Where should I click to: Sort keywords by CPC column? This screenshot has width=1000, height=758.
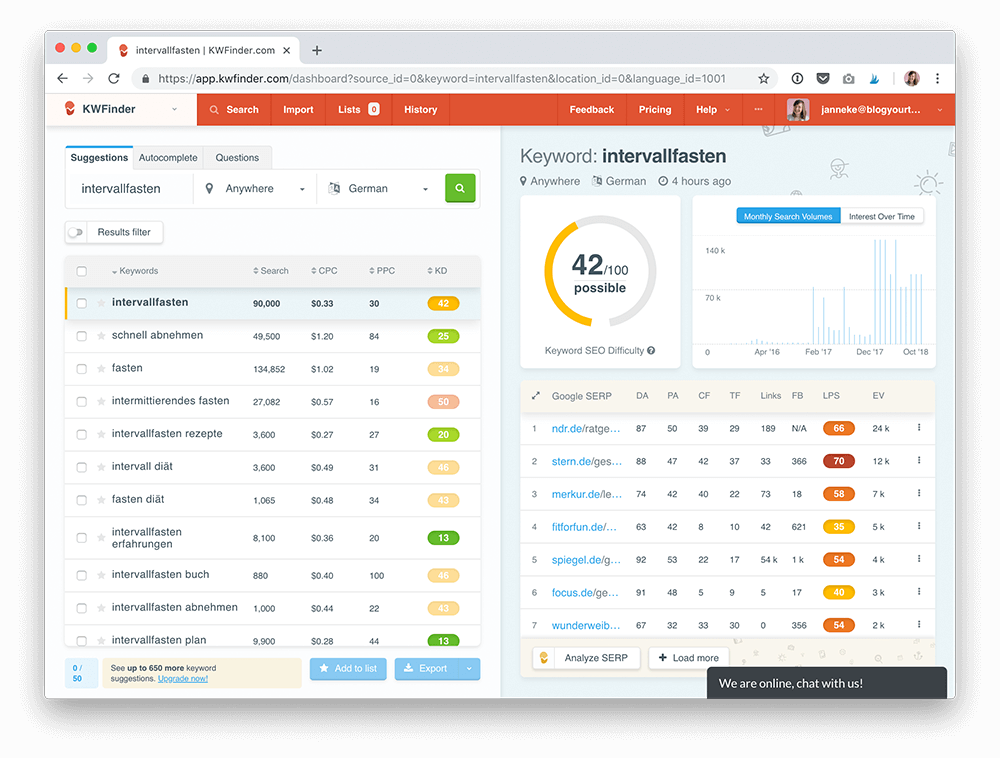324,271
